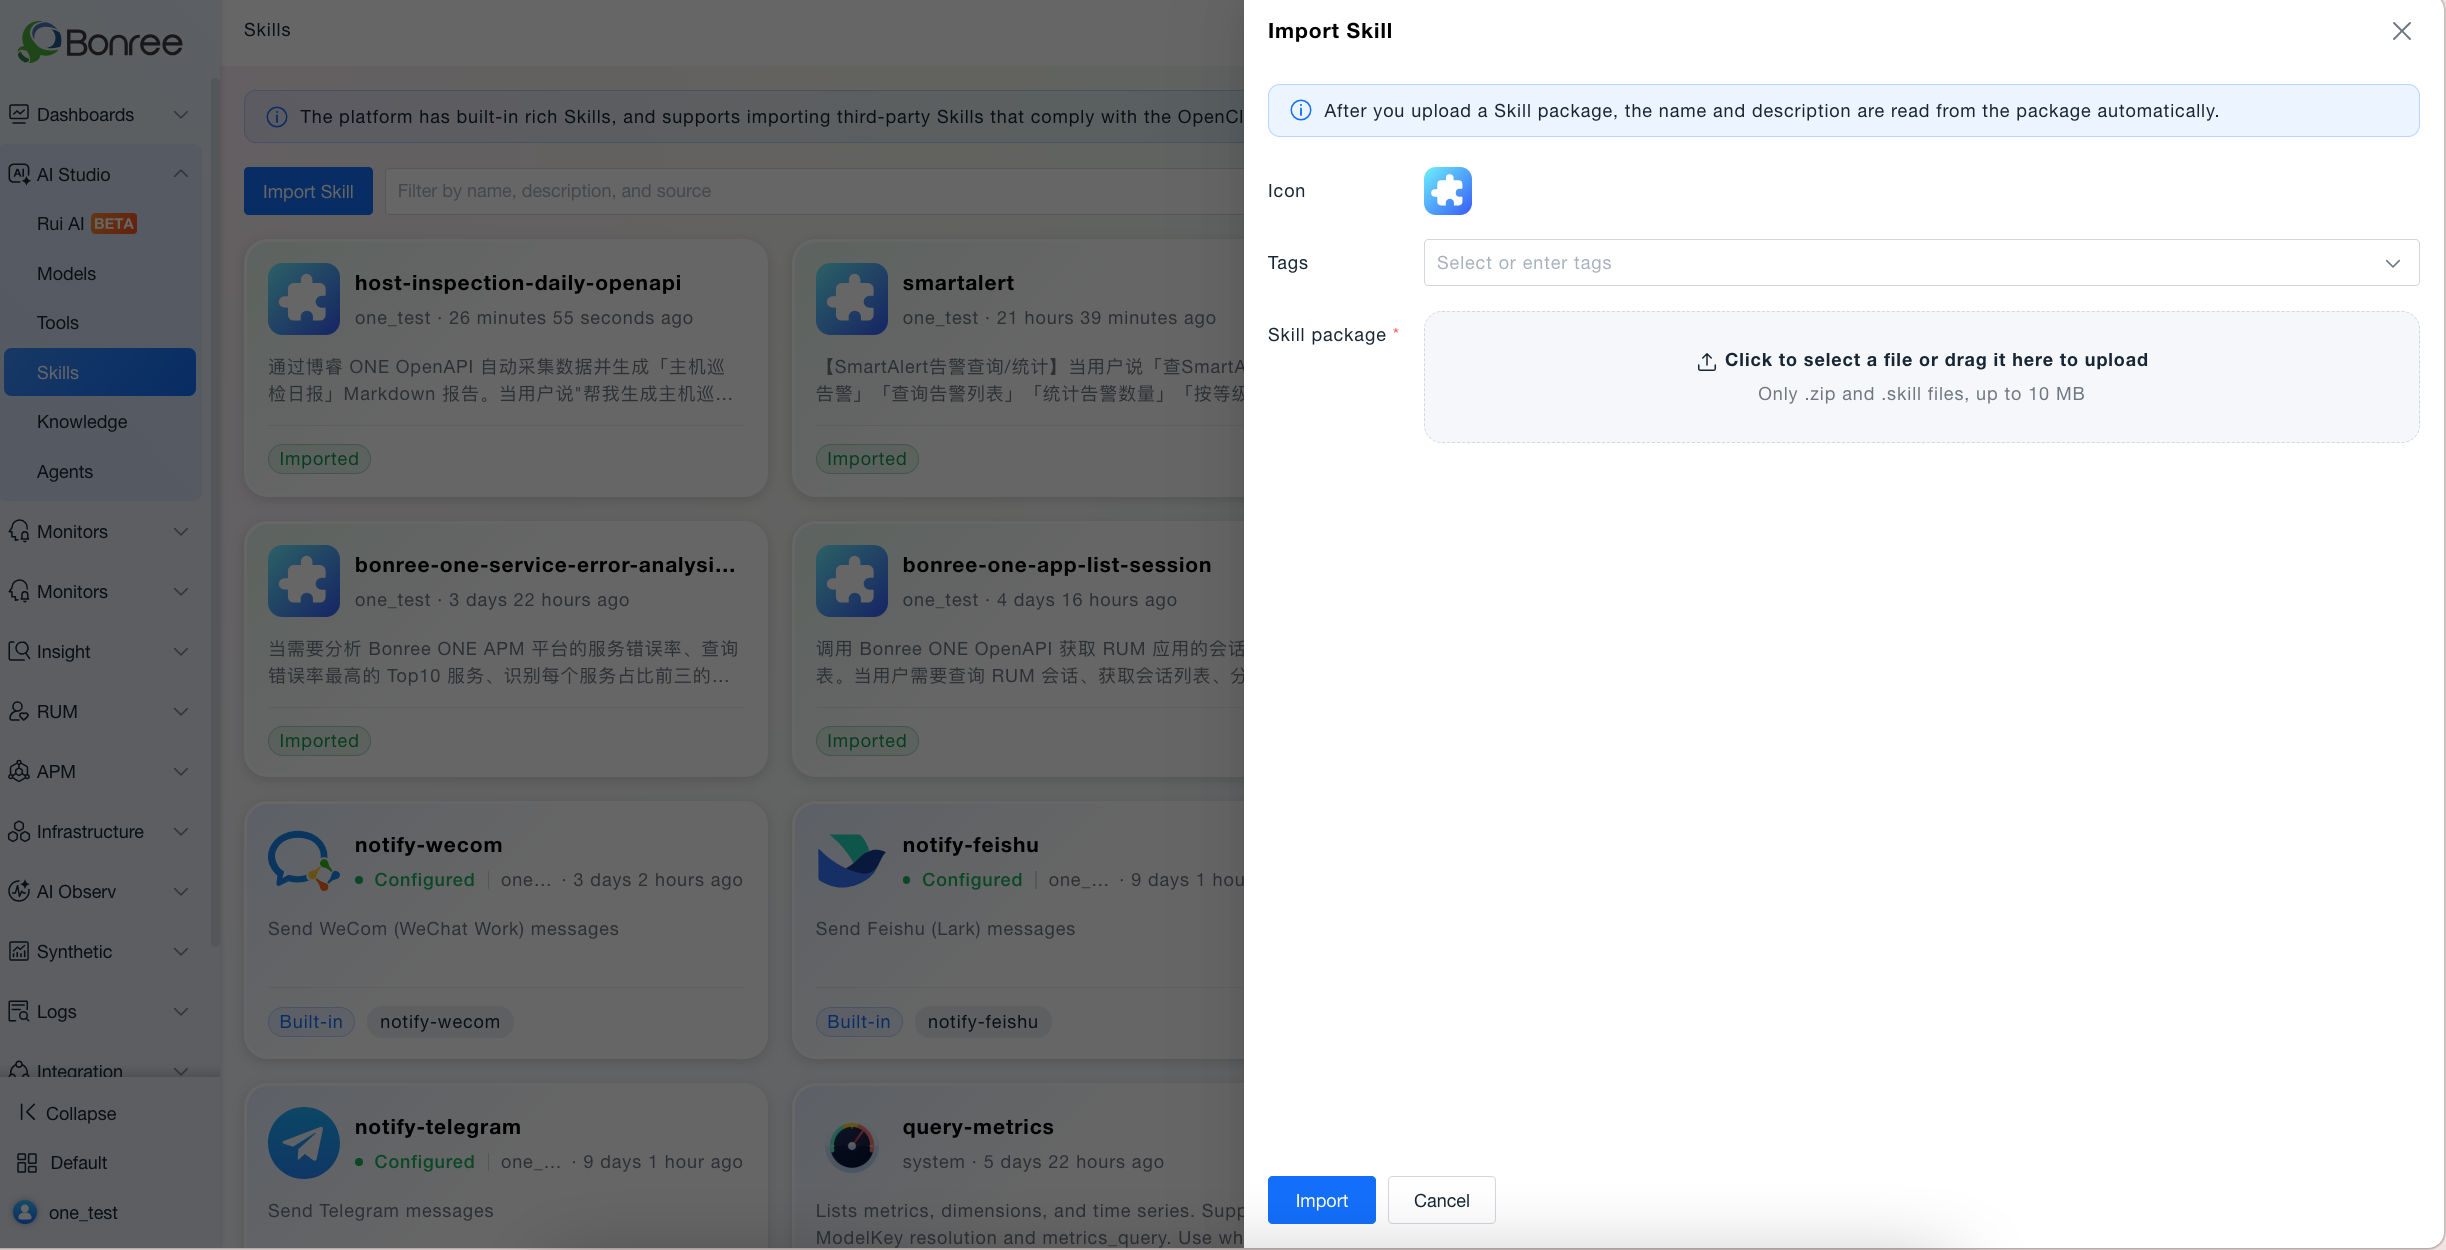Click the Imported tag on smartalert card
2446x1250 pixels.
867,459
